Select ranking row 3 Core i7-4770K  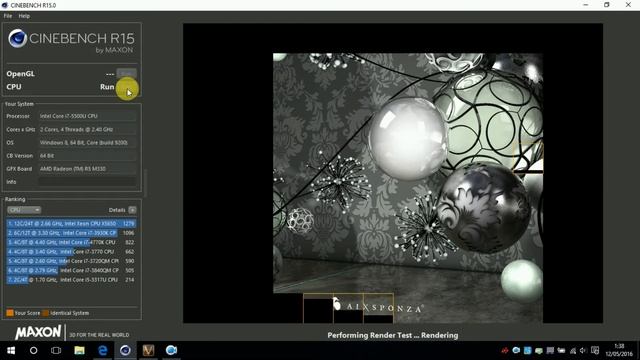pos(71,242)
